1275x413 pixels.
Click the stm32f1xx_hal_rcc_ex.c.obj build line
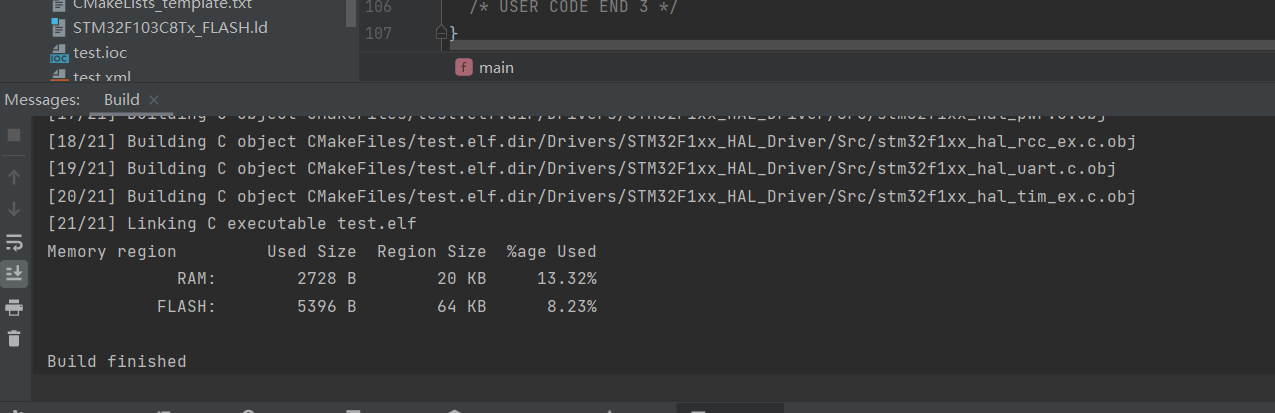(x=592, y=141)
